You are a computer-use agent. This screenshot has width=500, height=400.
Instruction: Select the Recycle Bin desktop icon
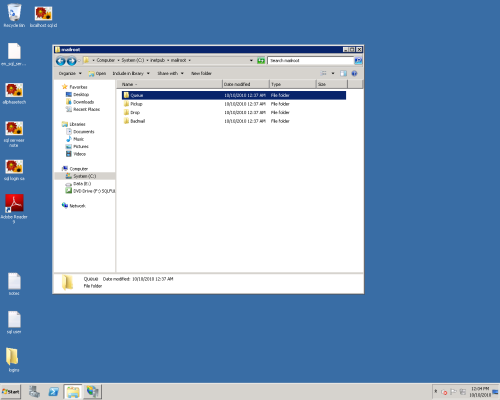point(14,16)
